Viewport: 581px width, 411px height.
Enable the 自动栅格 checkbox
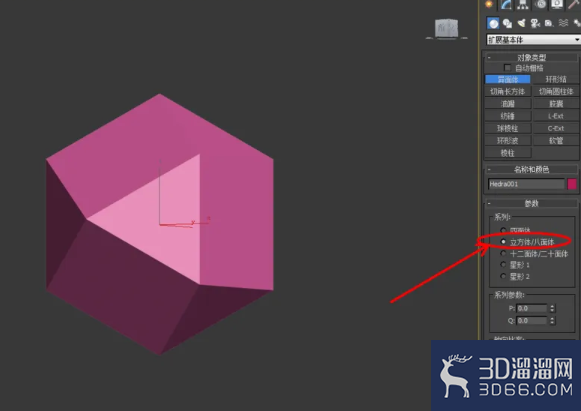pyautogui.click(x=507, y=68)
